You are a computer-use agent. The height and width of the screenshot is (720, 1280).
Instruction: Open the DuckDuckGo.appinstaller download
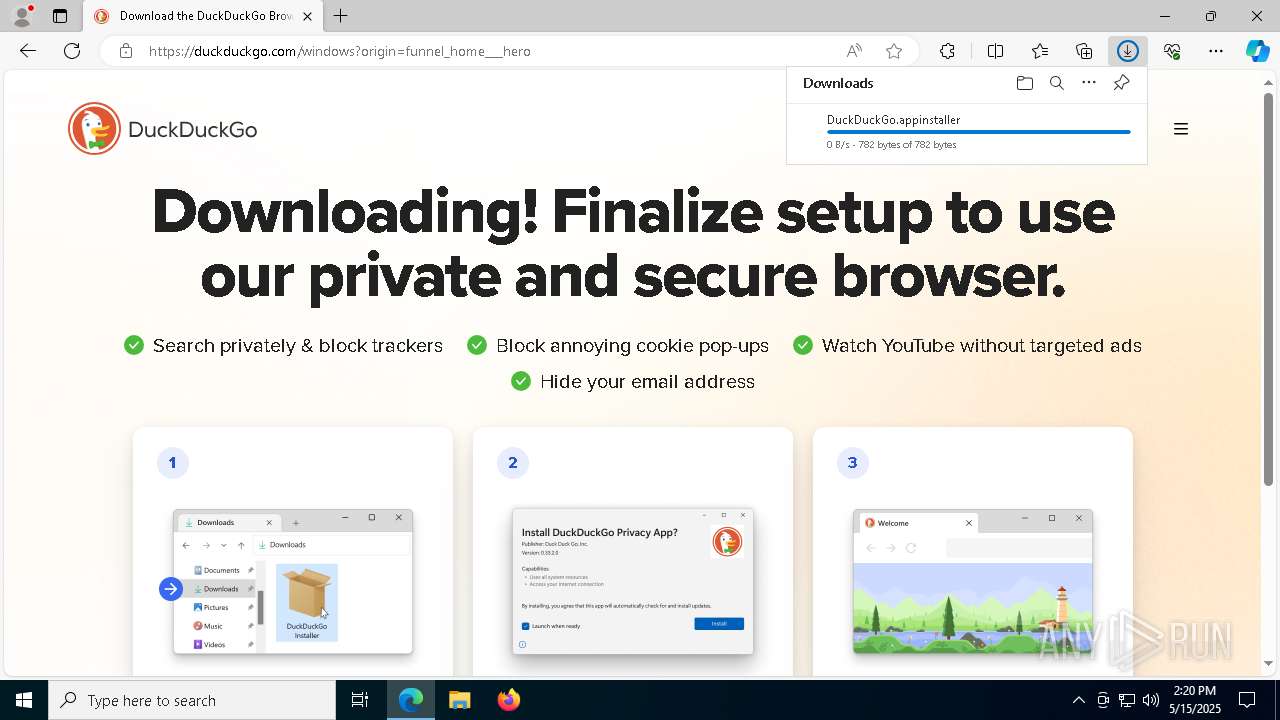[893, 120]
